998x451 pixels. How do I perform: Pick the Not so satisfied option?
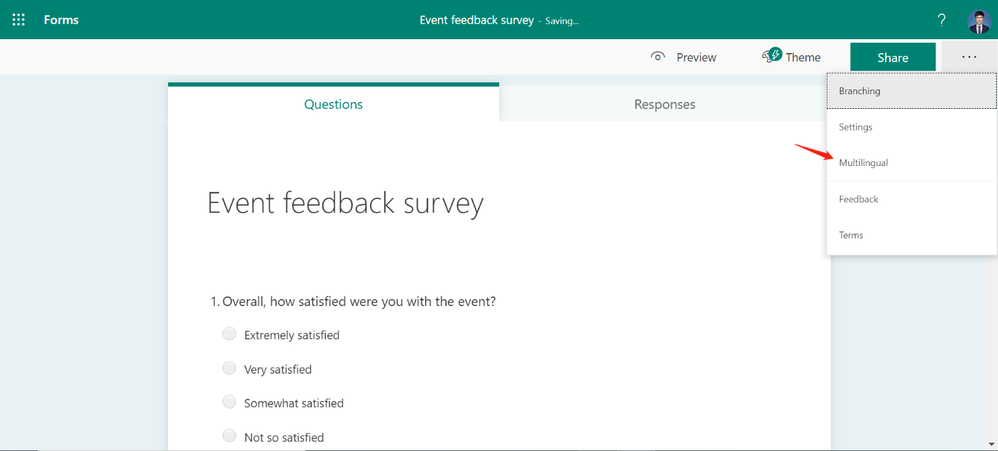click(x=230, y=437)
